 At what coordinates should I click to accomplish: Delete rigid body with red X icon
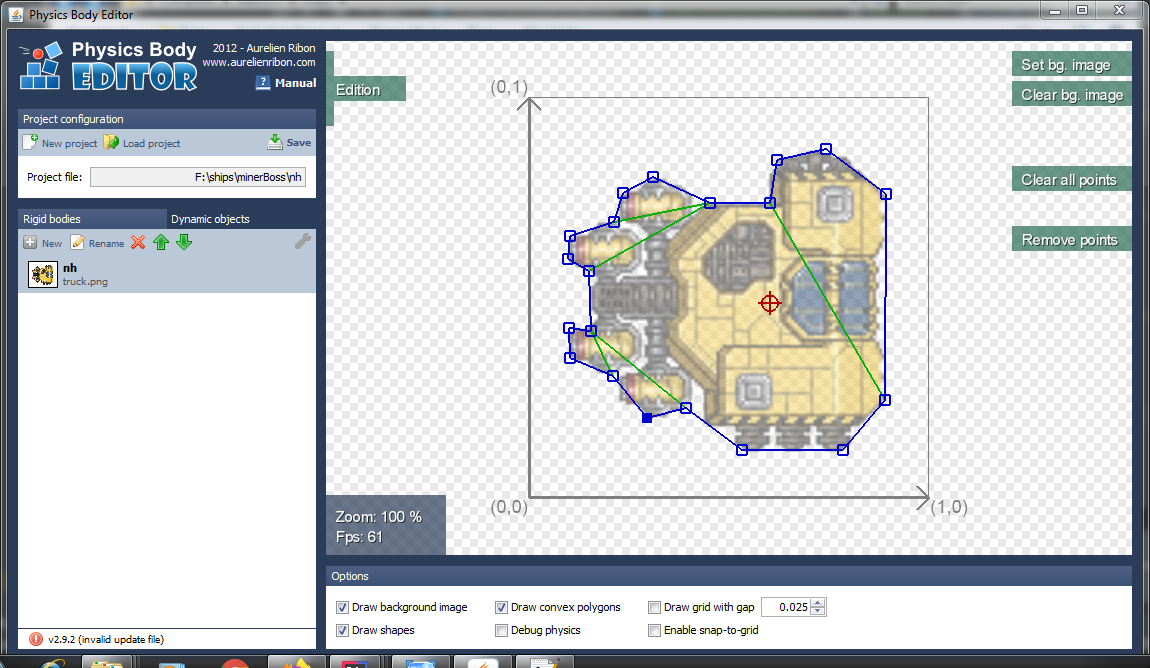coord(138,242)
